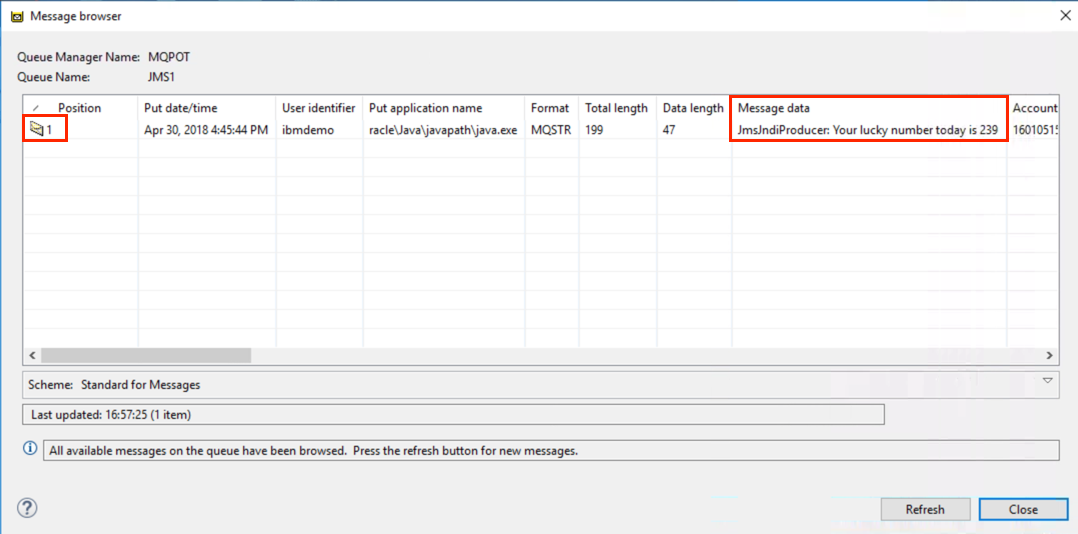This screenshot has height=534, width=1078.
Task: Click the sort indicator in Position column header
Action: coord(36,109)
